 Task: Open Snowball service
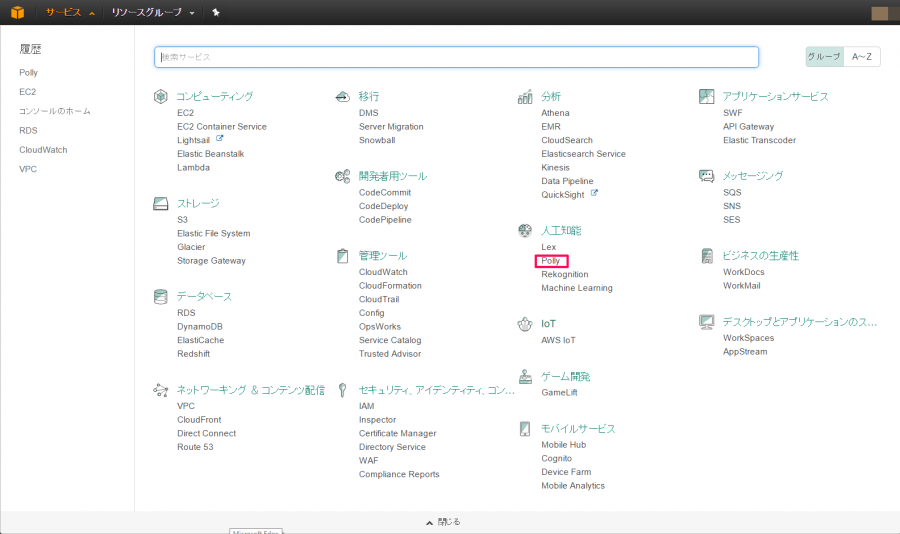click(x=377, y=140)
